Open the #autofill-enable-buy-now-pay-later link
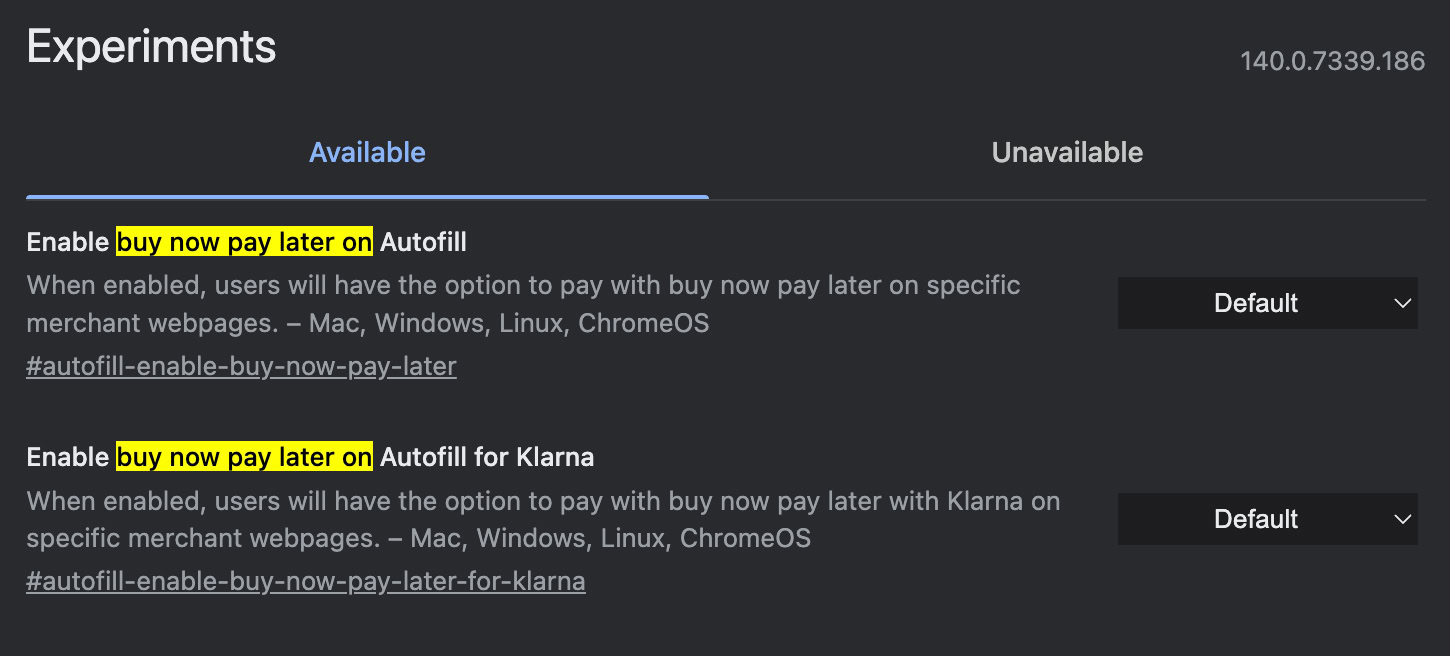Image resolution: width=1450 pixels, height=656 pixels. 241,366
